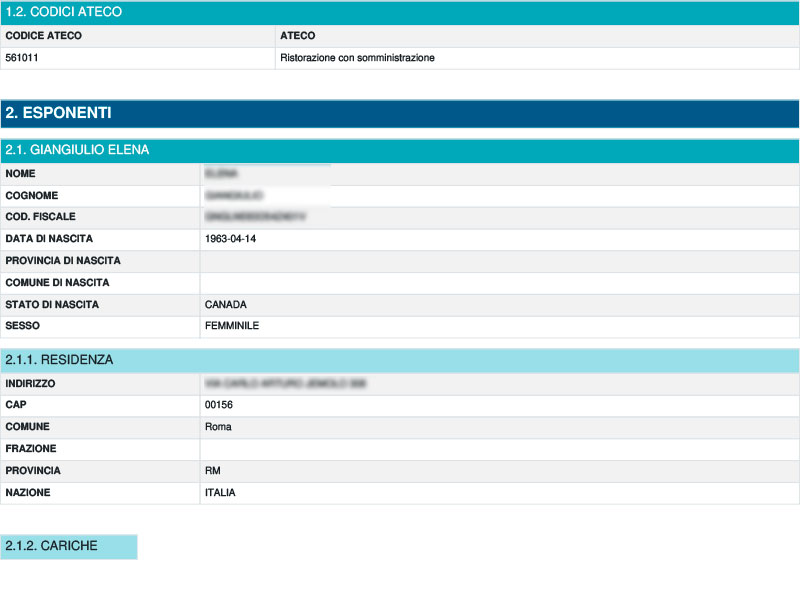The width and height of the screenshot is (800, 600).
Task: Select the COD. FISCALE field
Action: pos(42,217)
